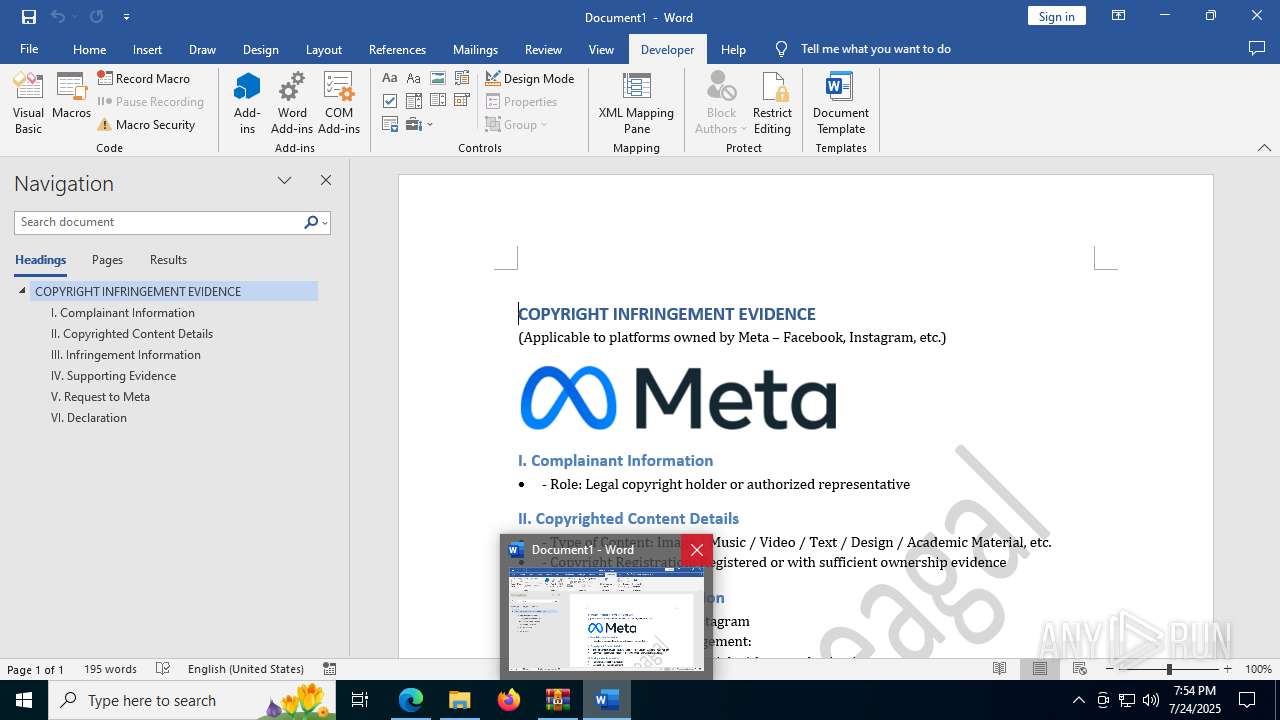This screenshot has height=720, width=1280.
Task: Insert Building Block Gallery content control
Action: [462, 78]
